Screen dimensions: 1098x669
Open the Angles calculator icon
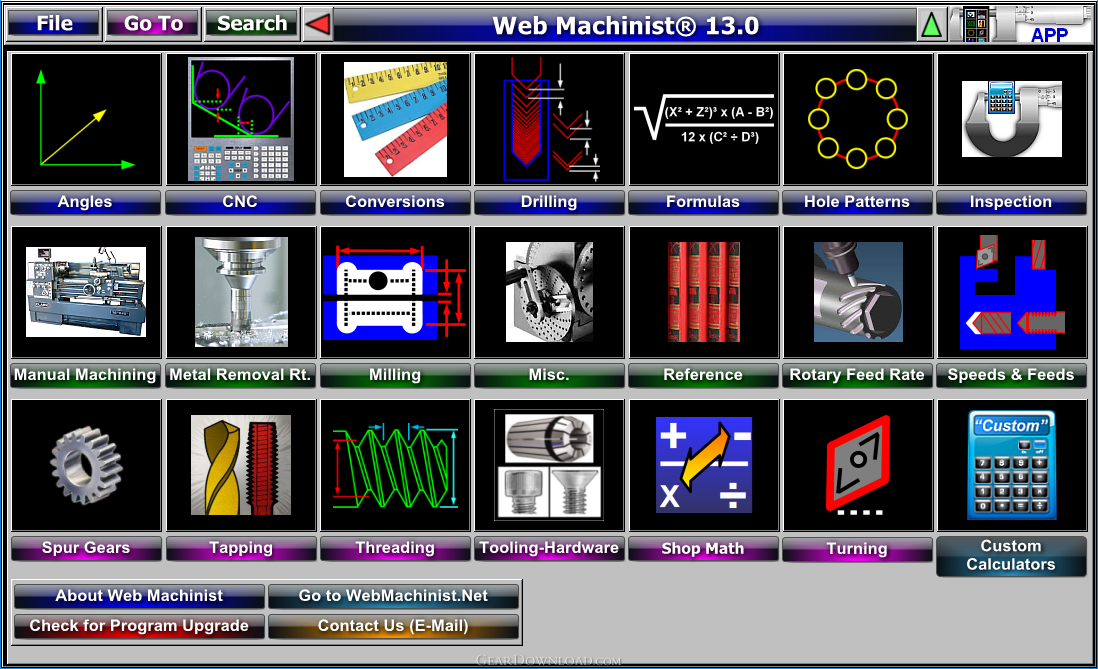tap(86, 119)
